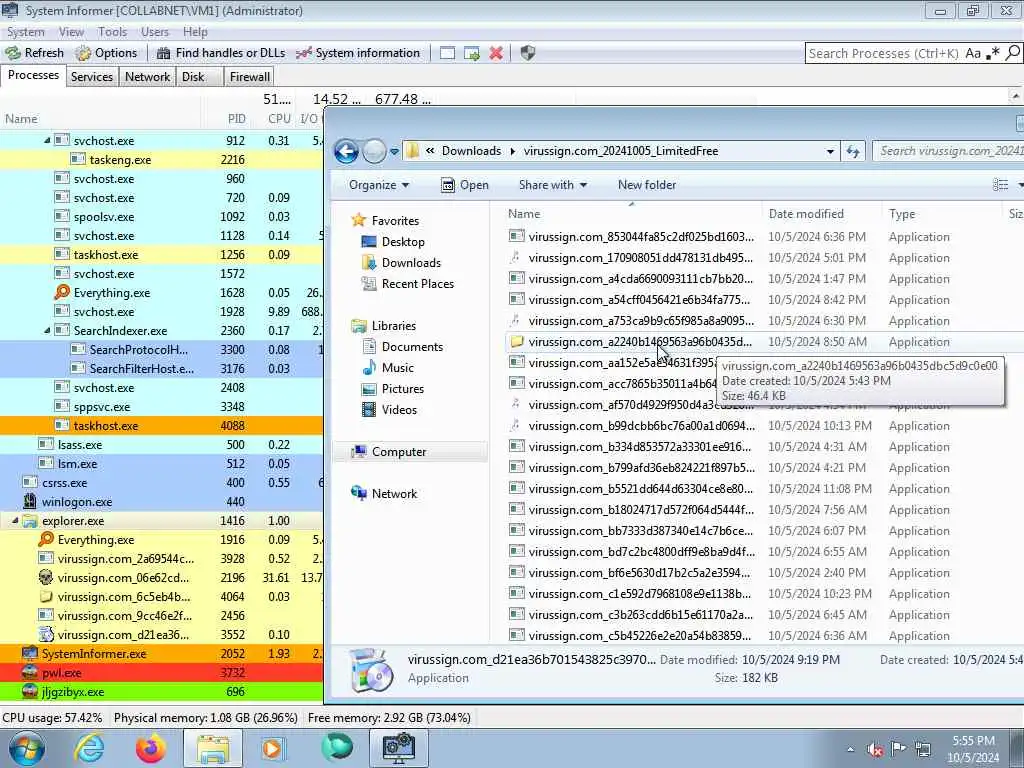Toggle case sensitive Aa search option
The height and width of the screenshot is (768, 1024).
[973, 54]
